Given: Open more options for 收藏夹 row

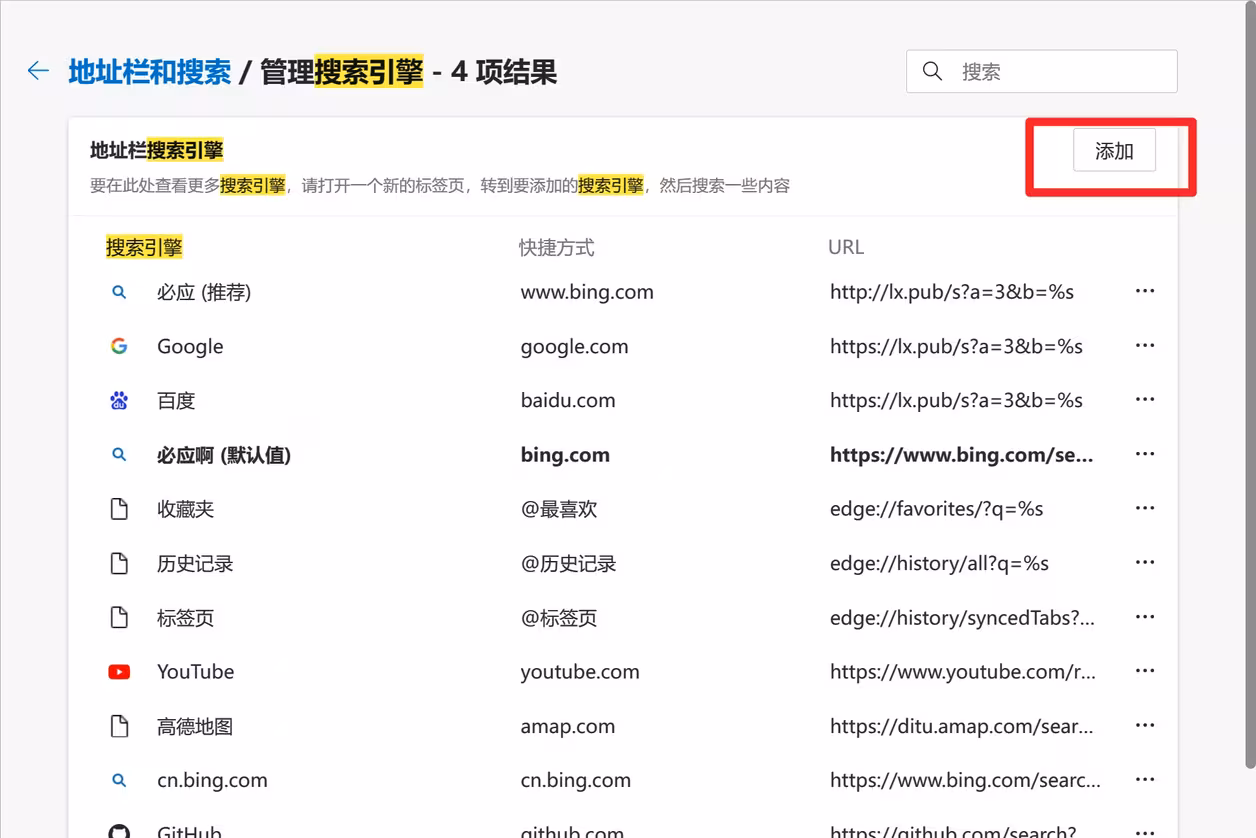Looking at the screenshot, I should (x=1145, y=508).
